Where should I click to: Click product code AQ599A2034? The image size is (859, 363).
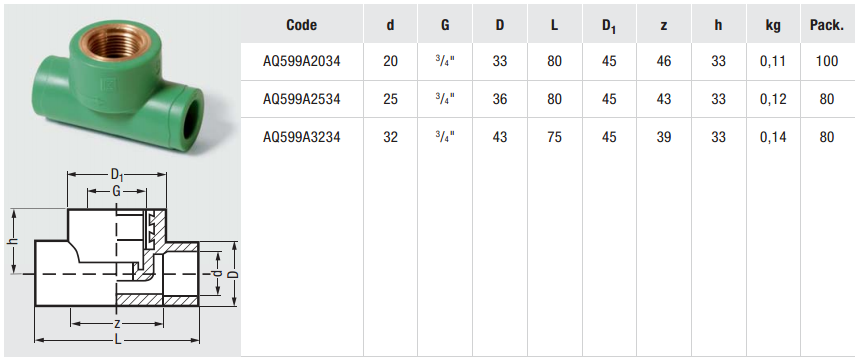[x=301, y=61]
